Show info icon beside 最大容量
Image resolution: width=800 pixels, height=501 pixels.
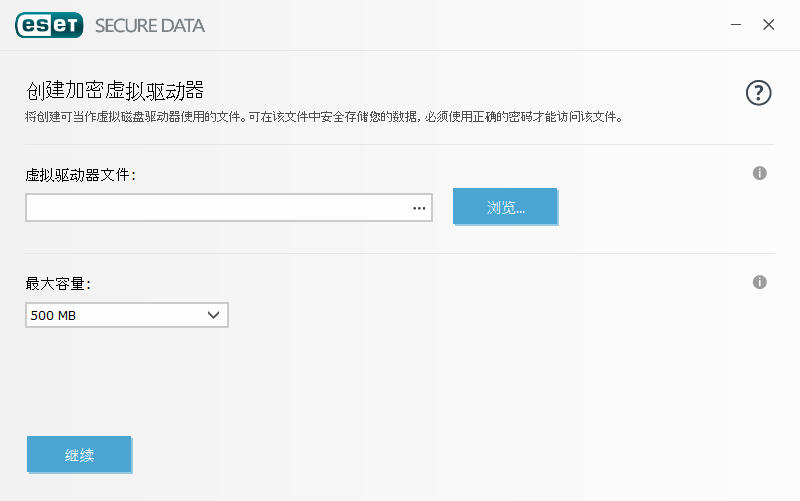(760, 282)
